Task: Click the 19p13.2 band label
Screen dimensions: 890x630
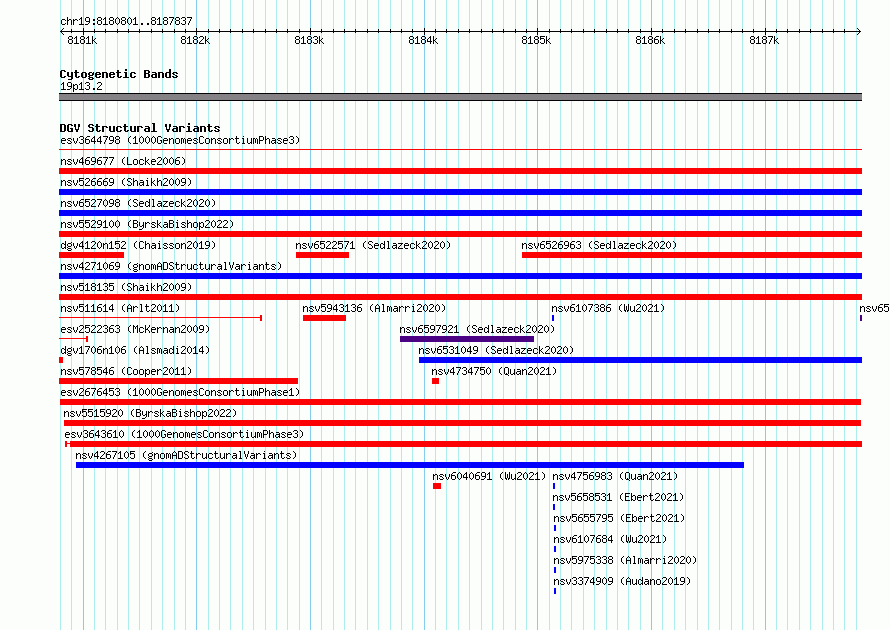Action: click(81, 86)
